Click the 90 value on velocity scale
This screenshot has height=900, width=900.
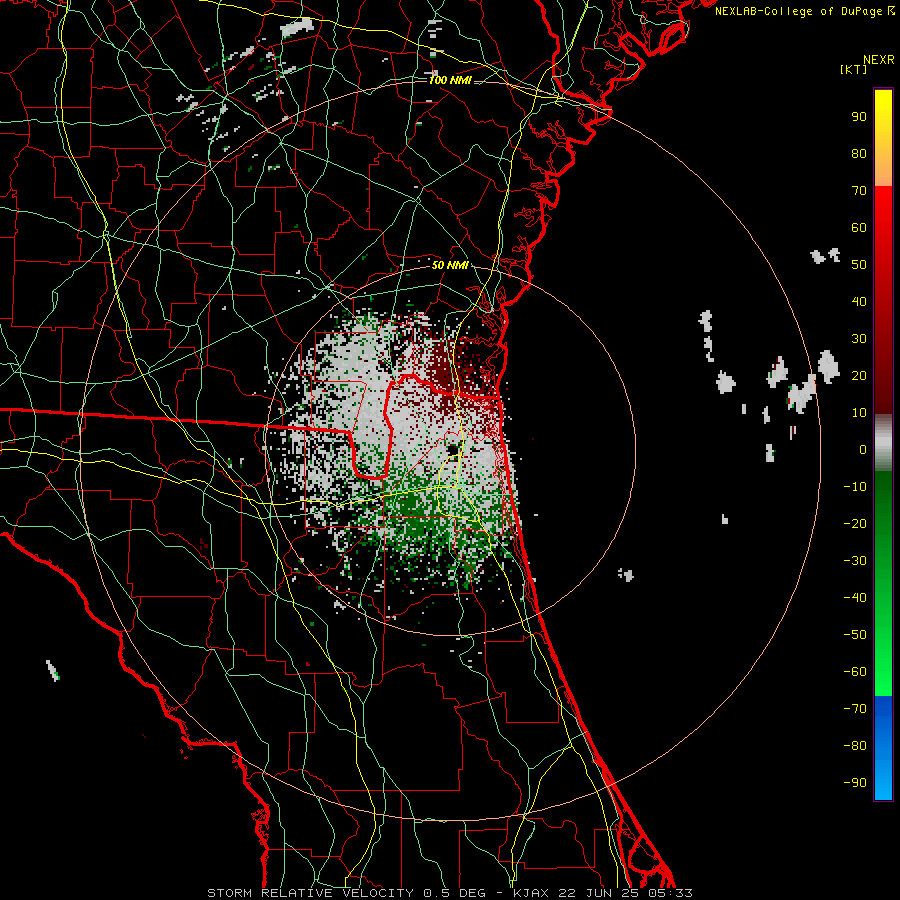point(859,117)
